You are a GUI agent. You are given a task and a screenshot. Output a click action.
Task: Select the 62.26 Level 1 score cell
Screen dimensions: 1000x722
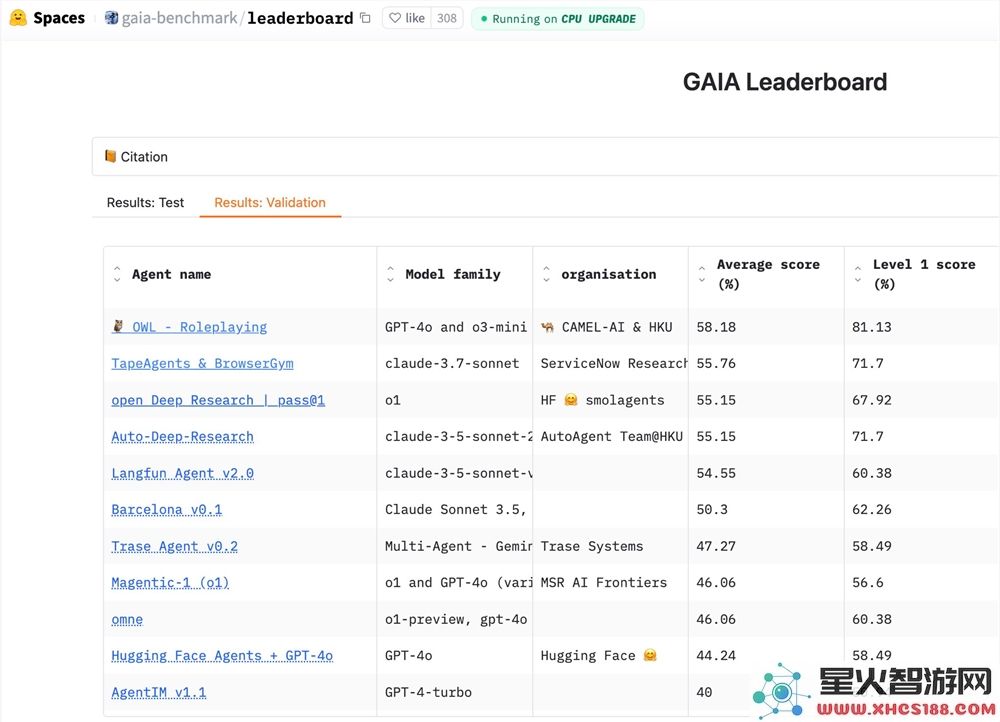point(922,510)
